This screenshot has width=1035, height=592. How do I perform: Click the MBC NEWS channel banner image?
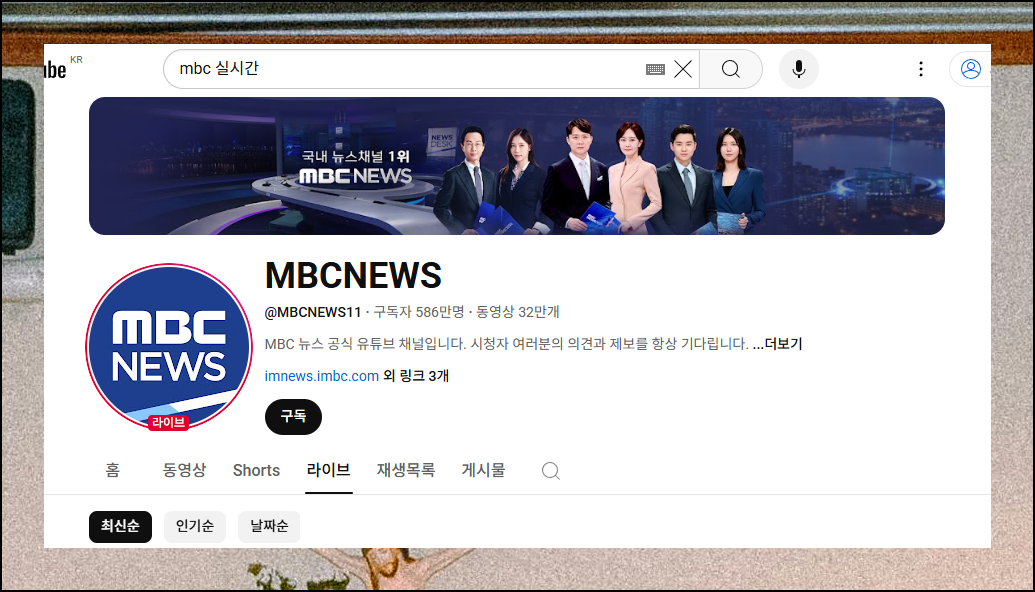coord(517,166)
